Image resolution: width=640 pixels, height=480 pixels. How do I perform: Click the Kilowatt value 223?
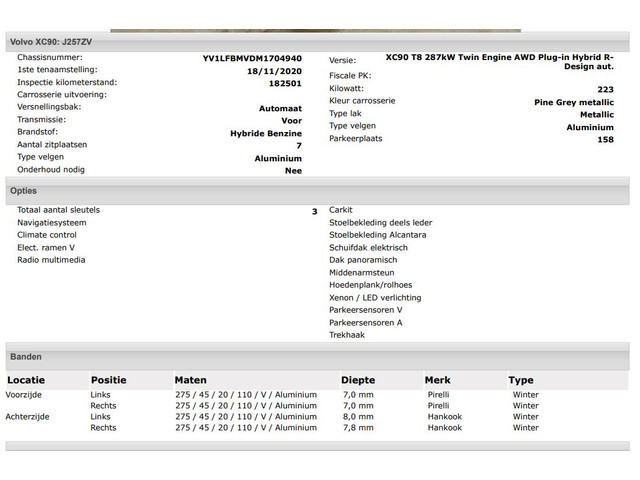[605, 89]
